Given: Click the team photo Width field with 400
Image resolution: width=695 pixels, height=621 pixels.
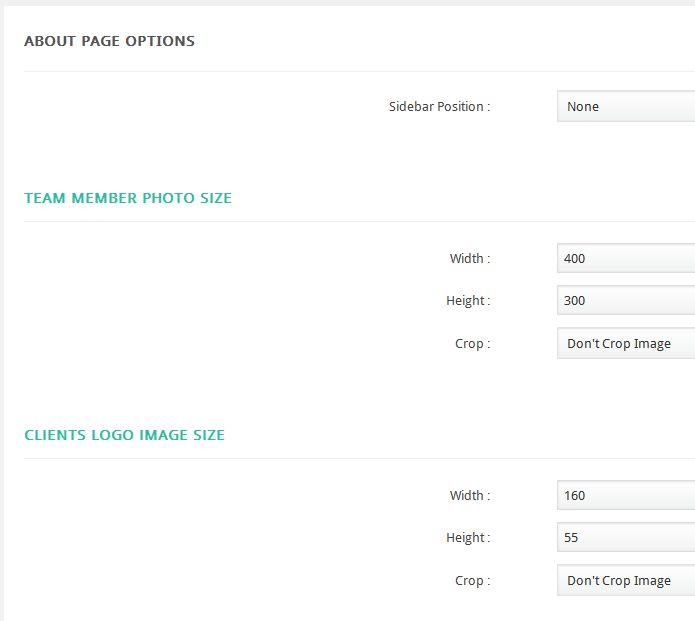Looking at the screenshot, I should [626, 258].
